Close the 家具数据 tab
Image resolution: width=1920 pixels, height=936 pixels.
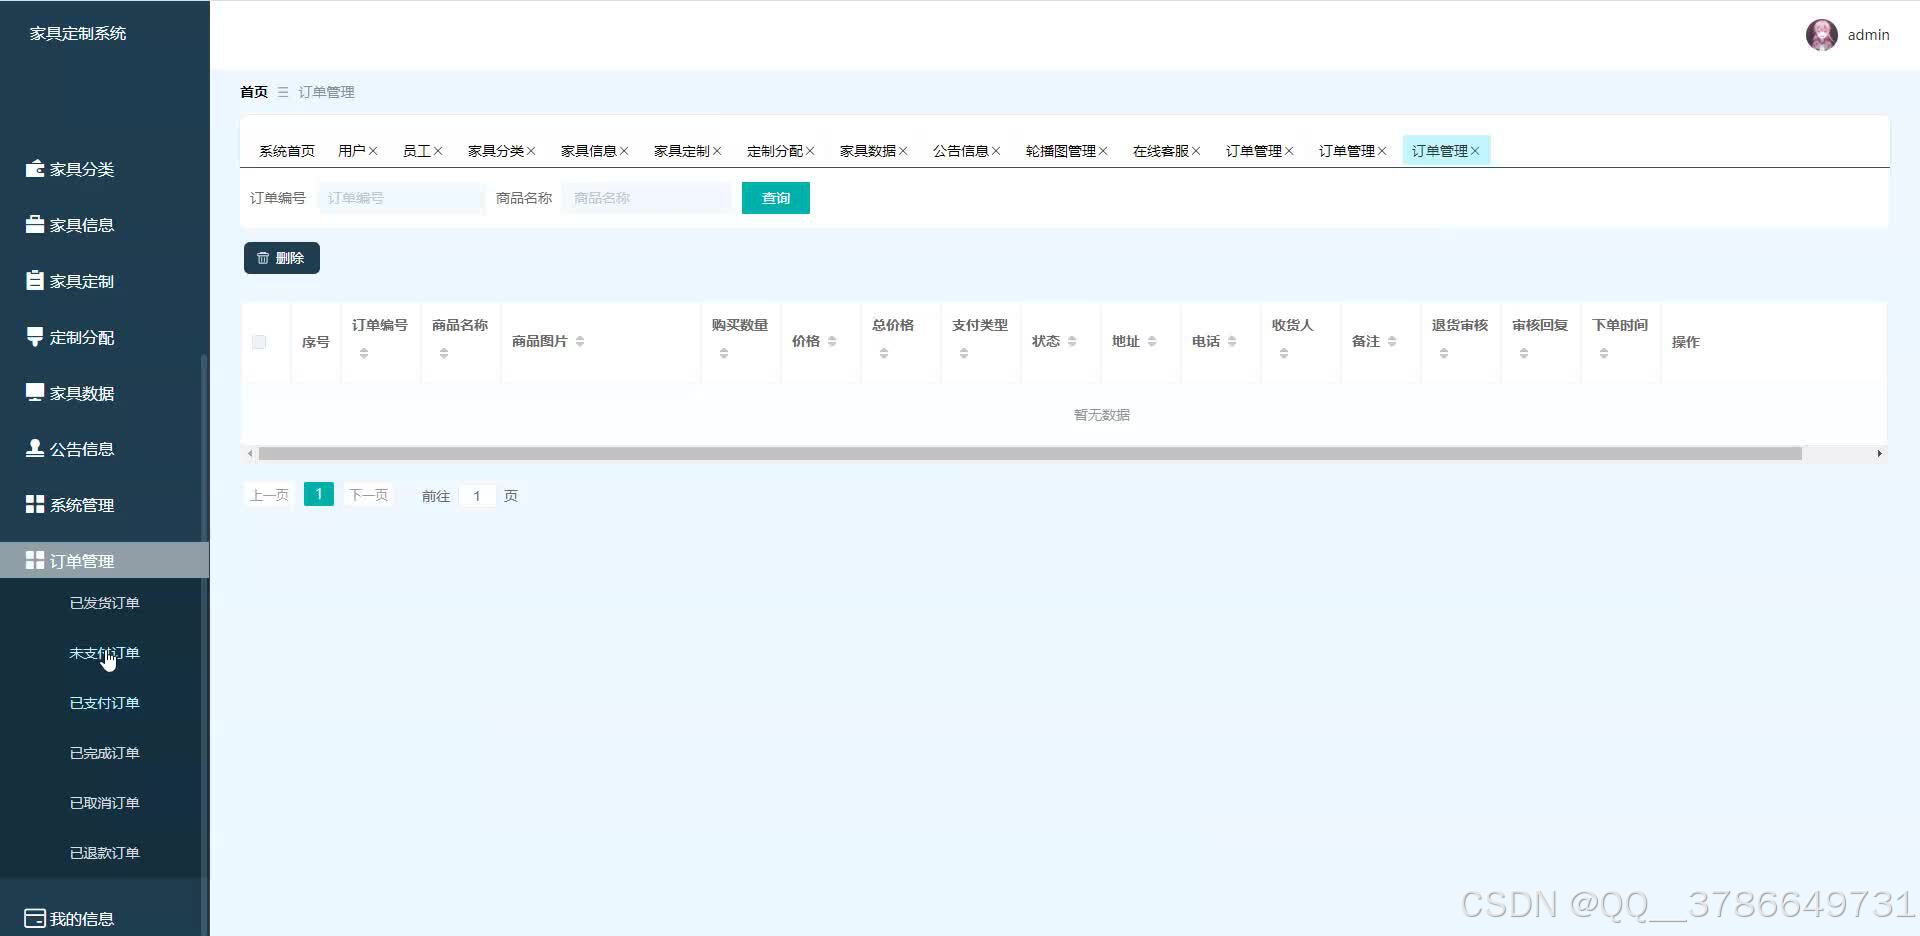pos(903,151)
